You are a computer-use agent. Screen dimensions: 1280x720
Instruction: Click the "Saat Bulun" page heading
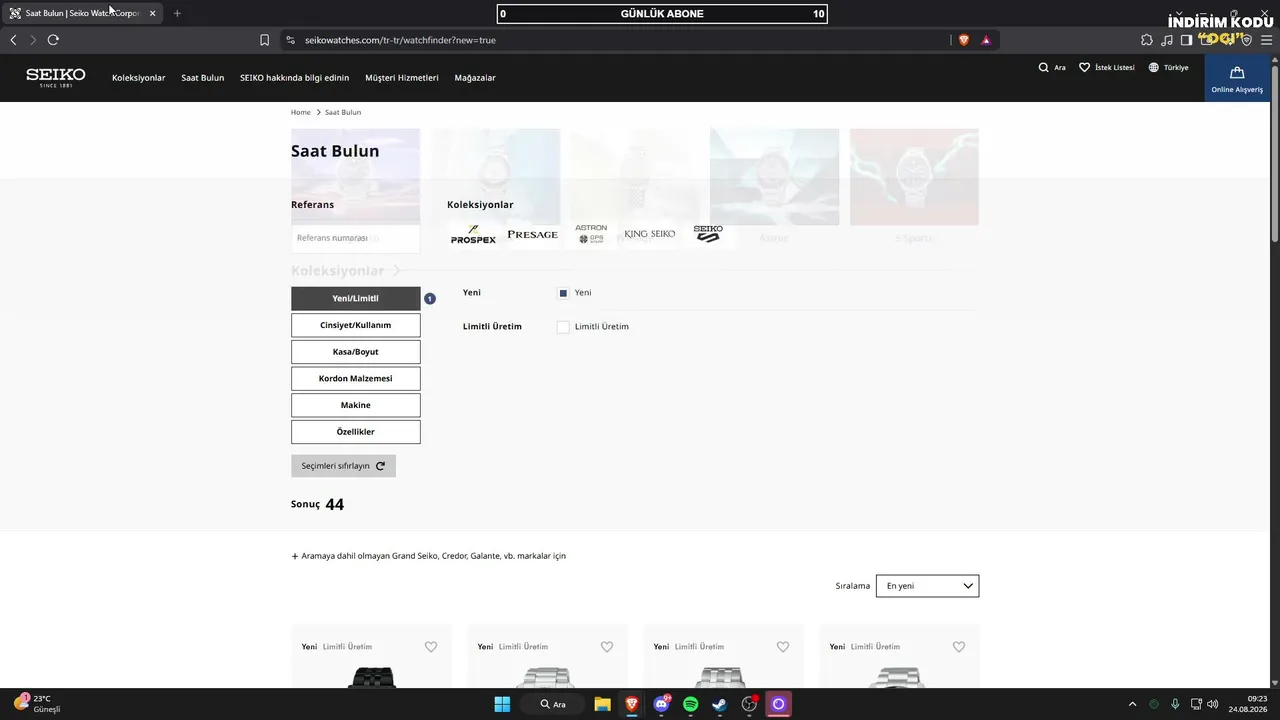click(335, 151)
